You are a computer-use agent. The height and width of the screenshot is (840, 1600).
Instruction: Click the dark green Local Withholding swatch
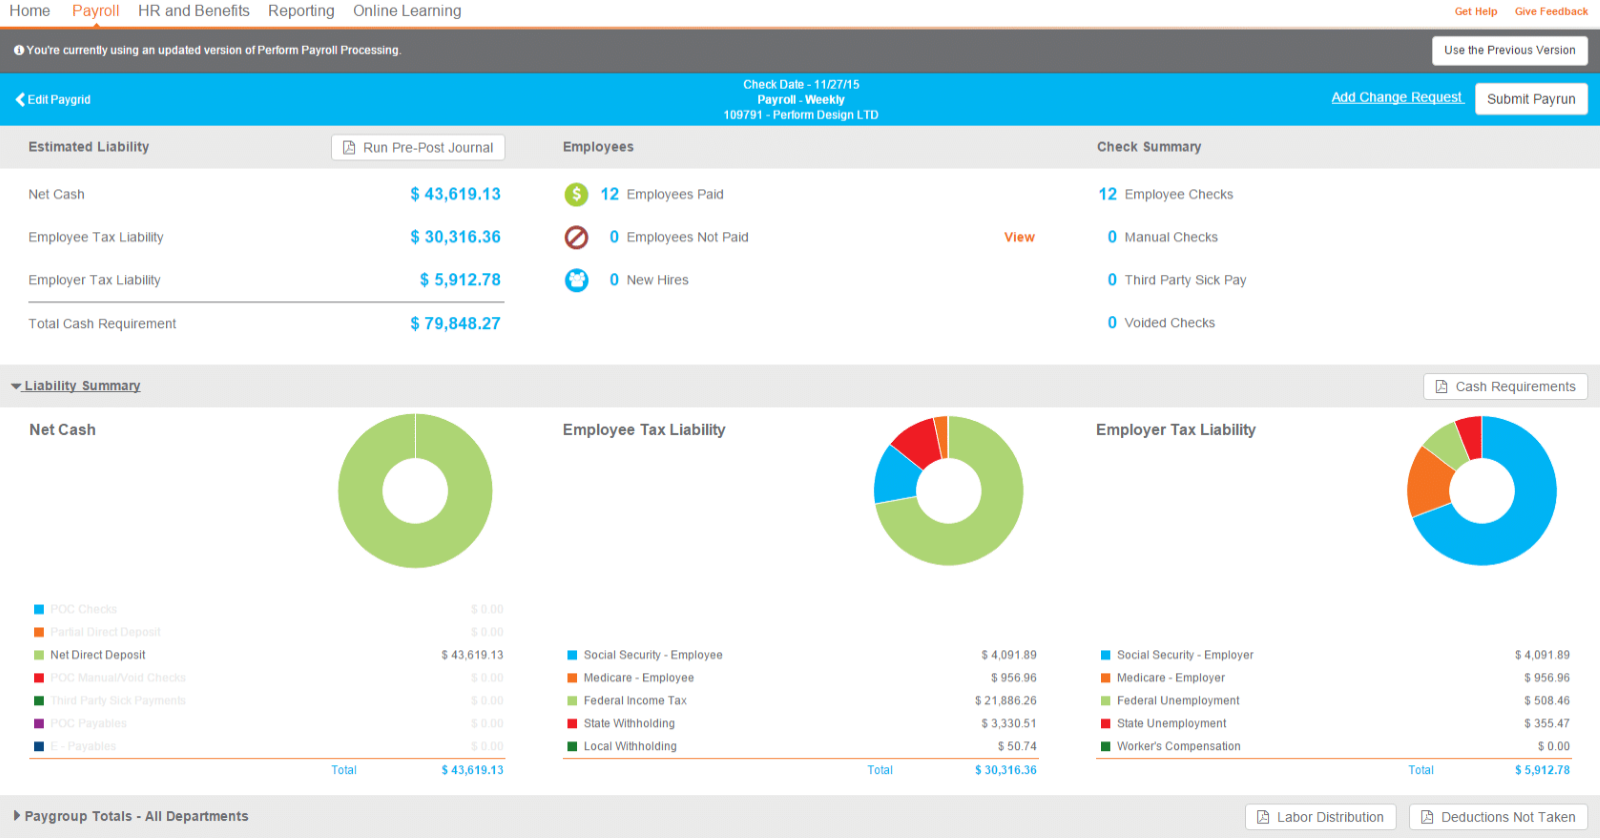point(572,746)
